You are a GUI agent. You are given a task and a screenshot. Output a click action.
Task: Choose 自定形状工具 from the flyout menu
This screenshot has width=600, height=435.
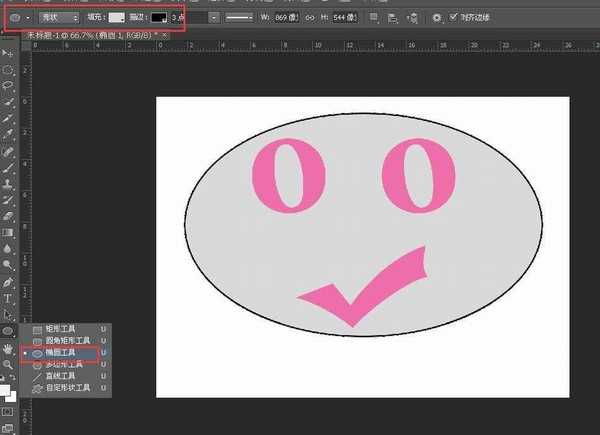[69, 386]
